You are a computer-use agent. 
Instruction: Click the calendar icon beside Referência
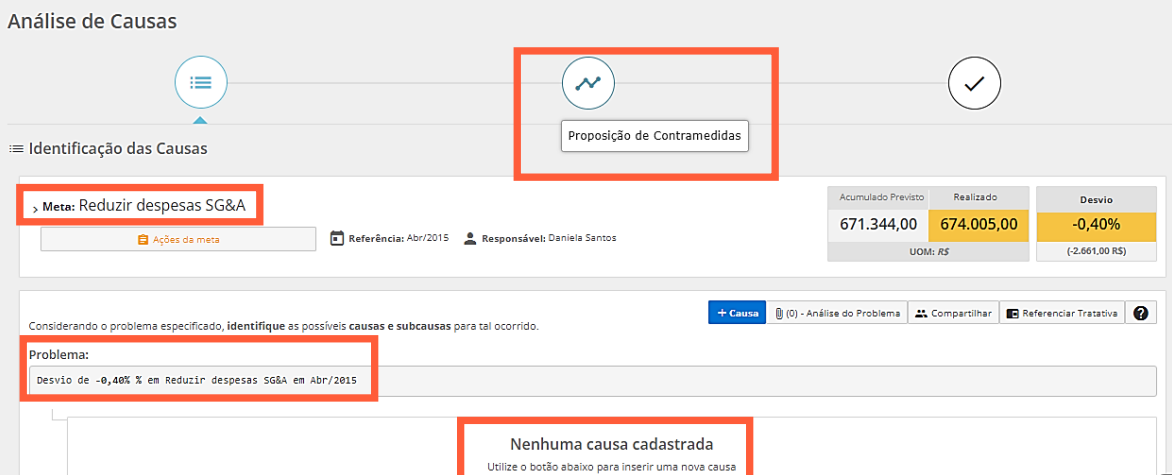336,239
